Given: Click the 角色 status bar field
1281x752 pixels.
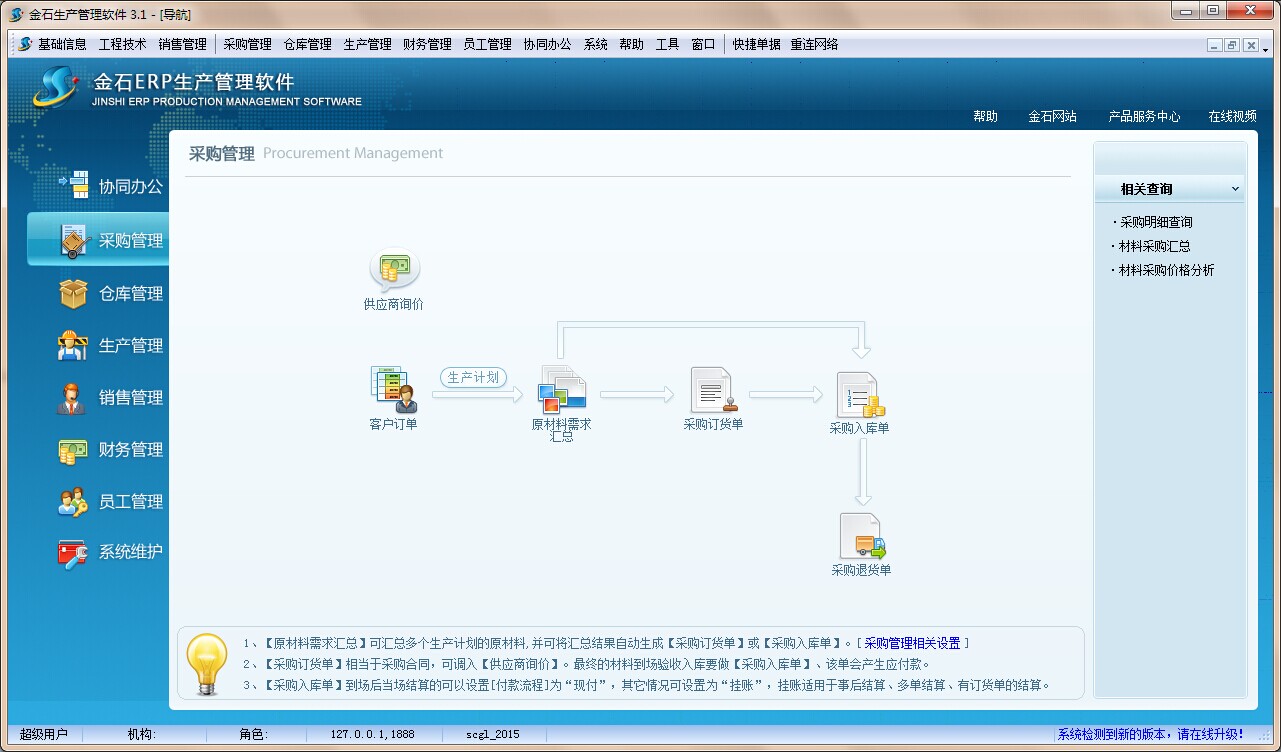Looking at the screenshot, I should (x=254, y=734).
